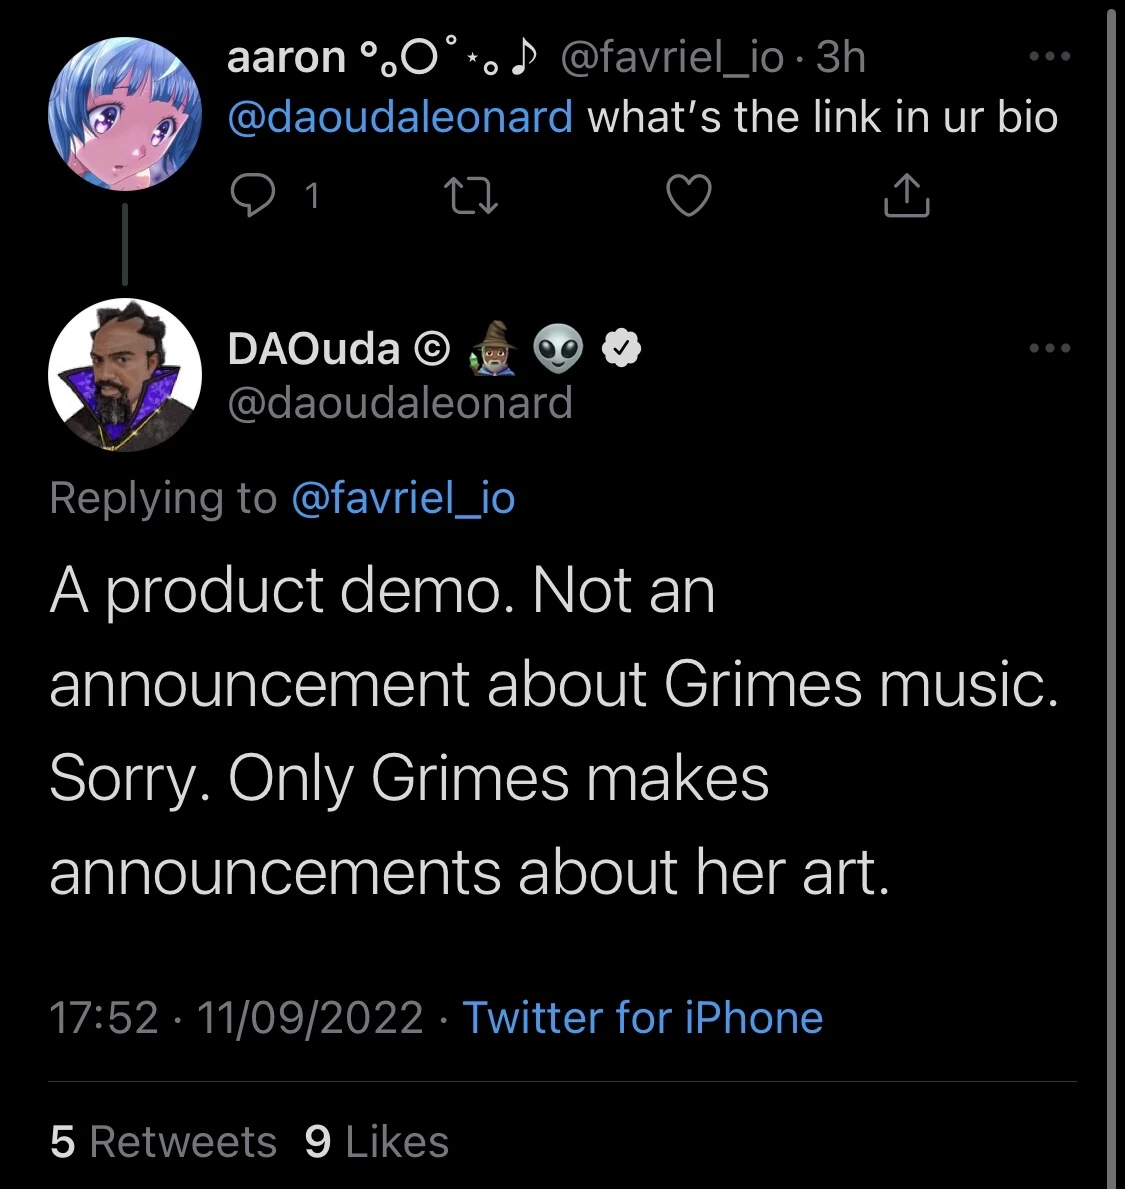Open the @favriel_io link after Replying to
This screenshot has height=1189, width=1125.
(403, 497)
